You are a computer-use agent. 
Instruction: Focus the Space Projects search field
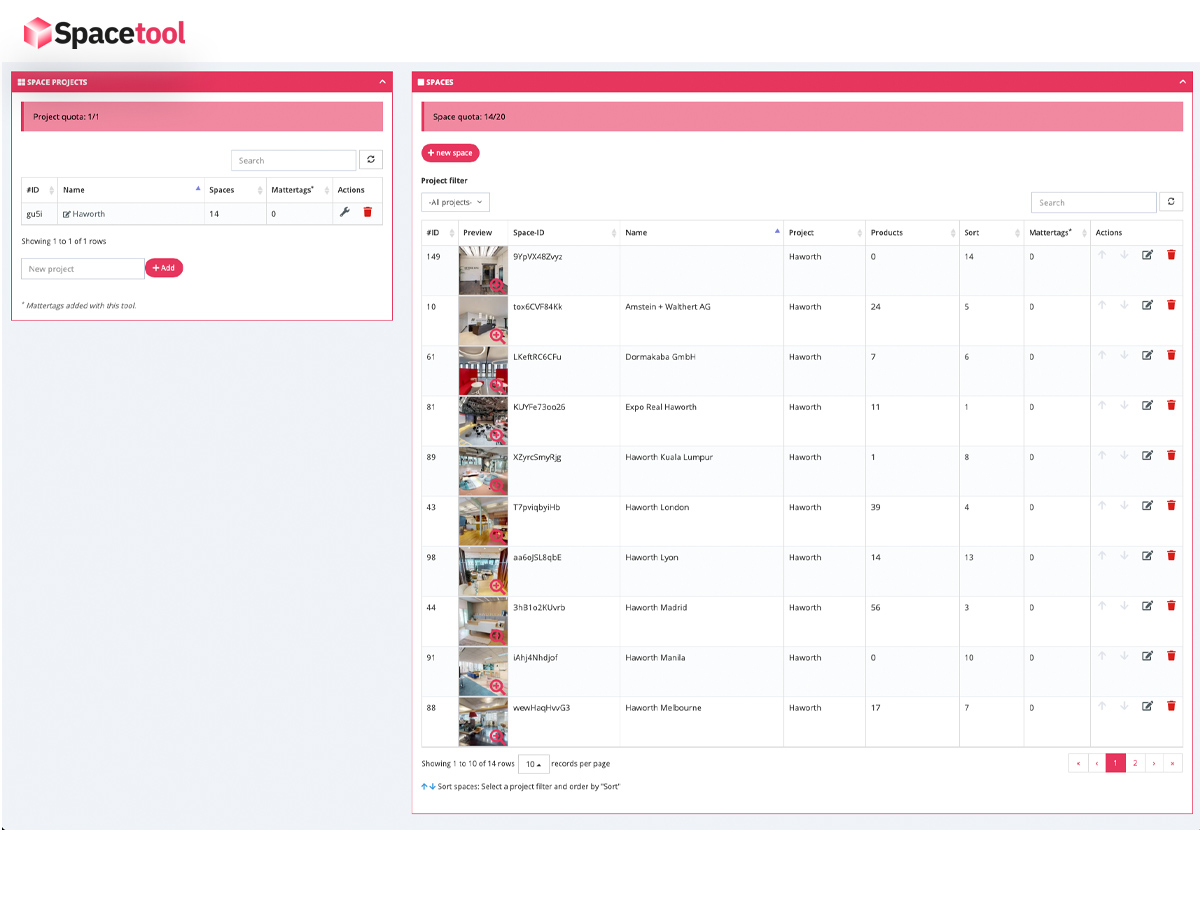(294, 160)
